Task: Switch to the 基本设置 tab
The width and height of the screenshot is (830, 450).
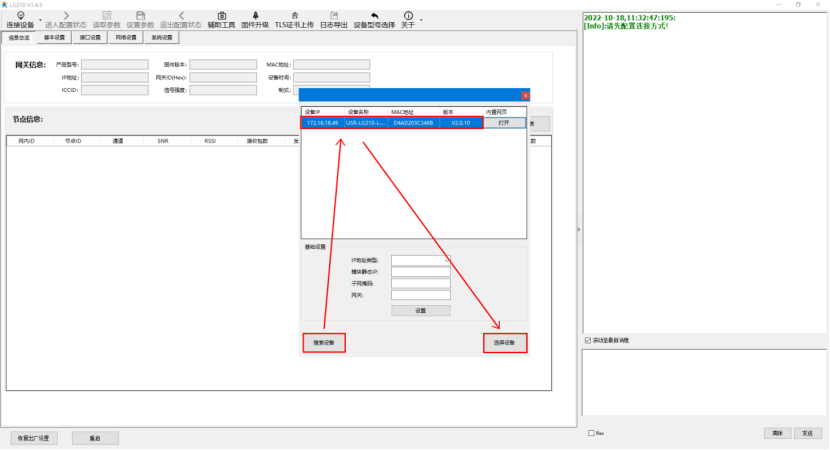Action: pos(54,38)
